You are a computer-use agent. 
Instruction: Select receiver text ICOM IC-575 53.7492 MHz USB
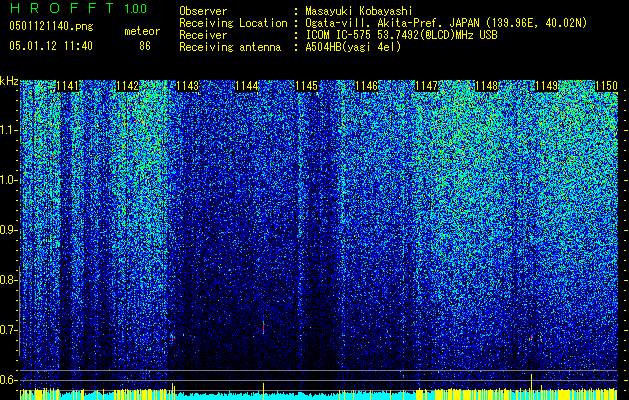click(401, 35)
